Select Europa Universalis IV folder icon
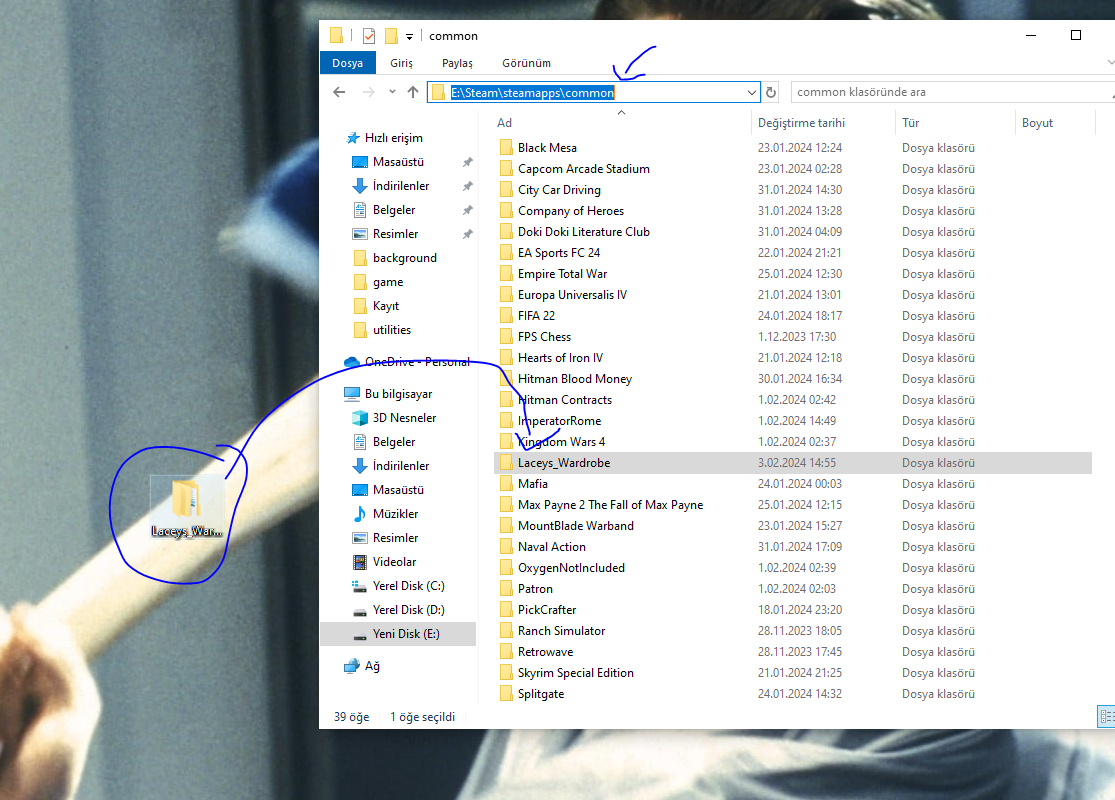Image resolution: width=1115 pixels, height=800 pixels. coord(506,294)
